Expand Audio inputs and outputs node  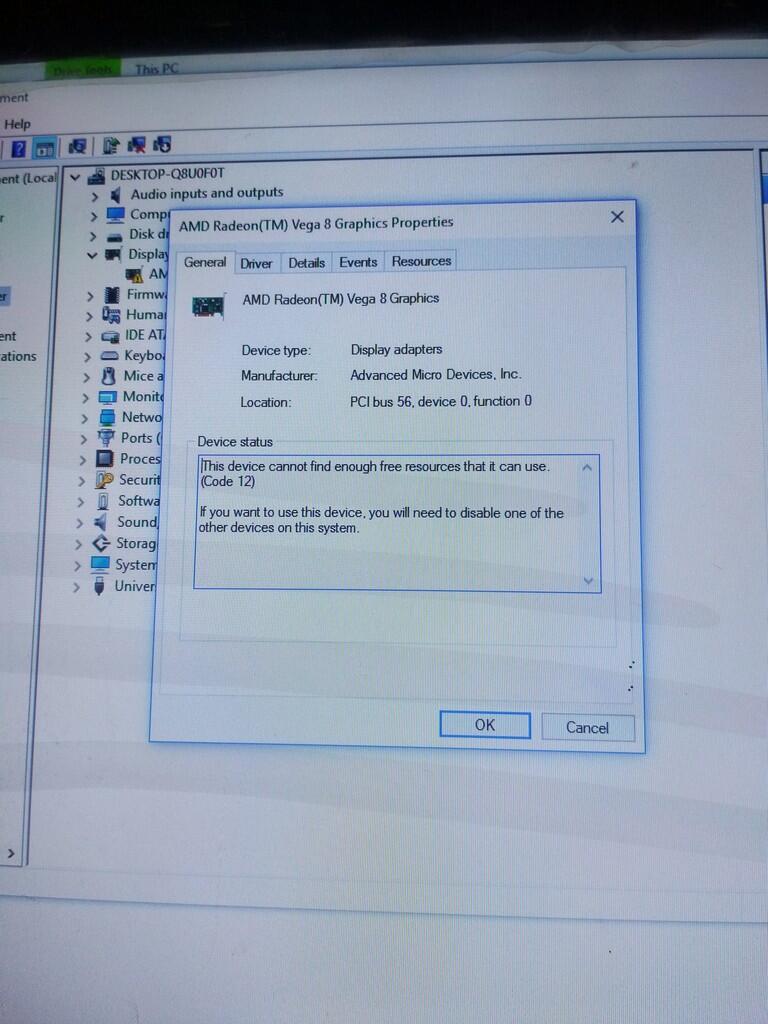[x=95, y=197]
